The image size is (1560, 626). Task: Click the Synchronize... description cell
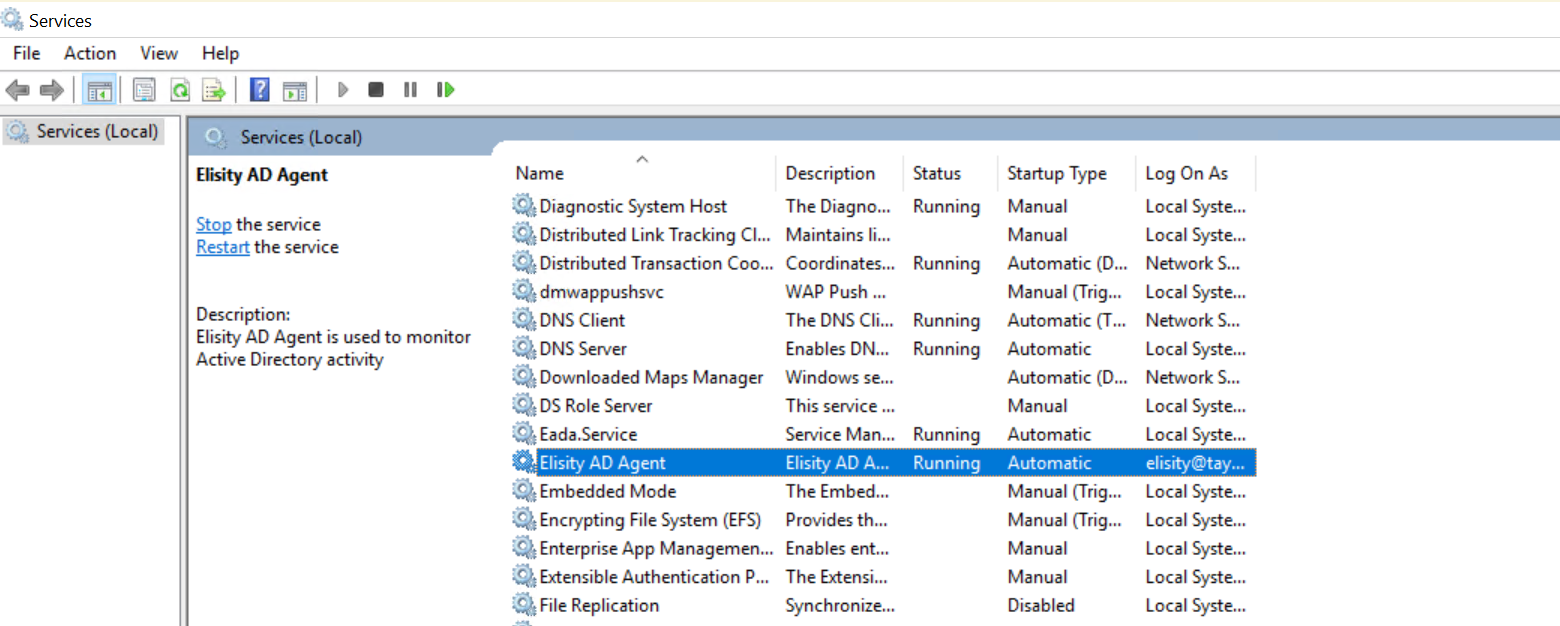(x=840, y=605)
